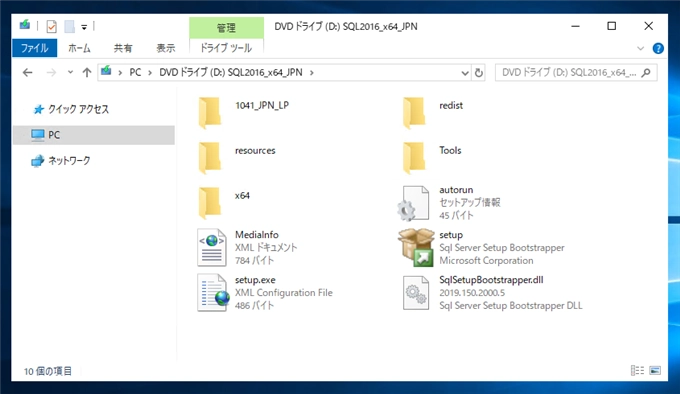Click in the search box
The height and width of the screenshot is (394, 680).
pyautogui.click(x=569, y=72)
